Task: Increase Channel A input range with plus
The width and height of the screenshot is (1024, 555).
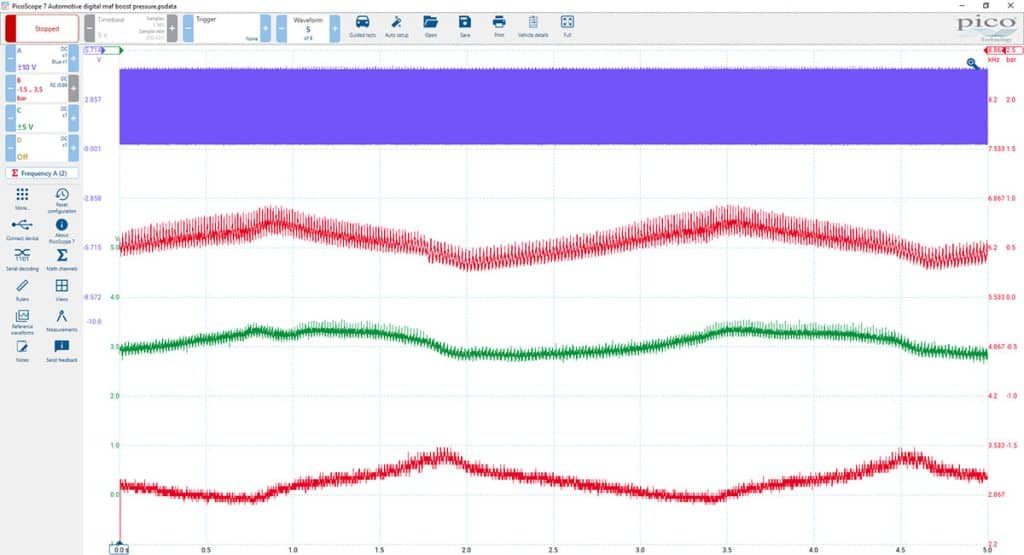Action: tap(74, 59)
